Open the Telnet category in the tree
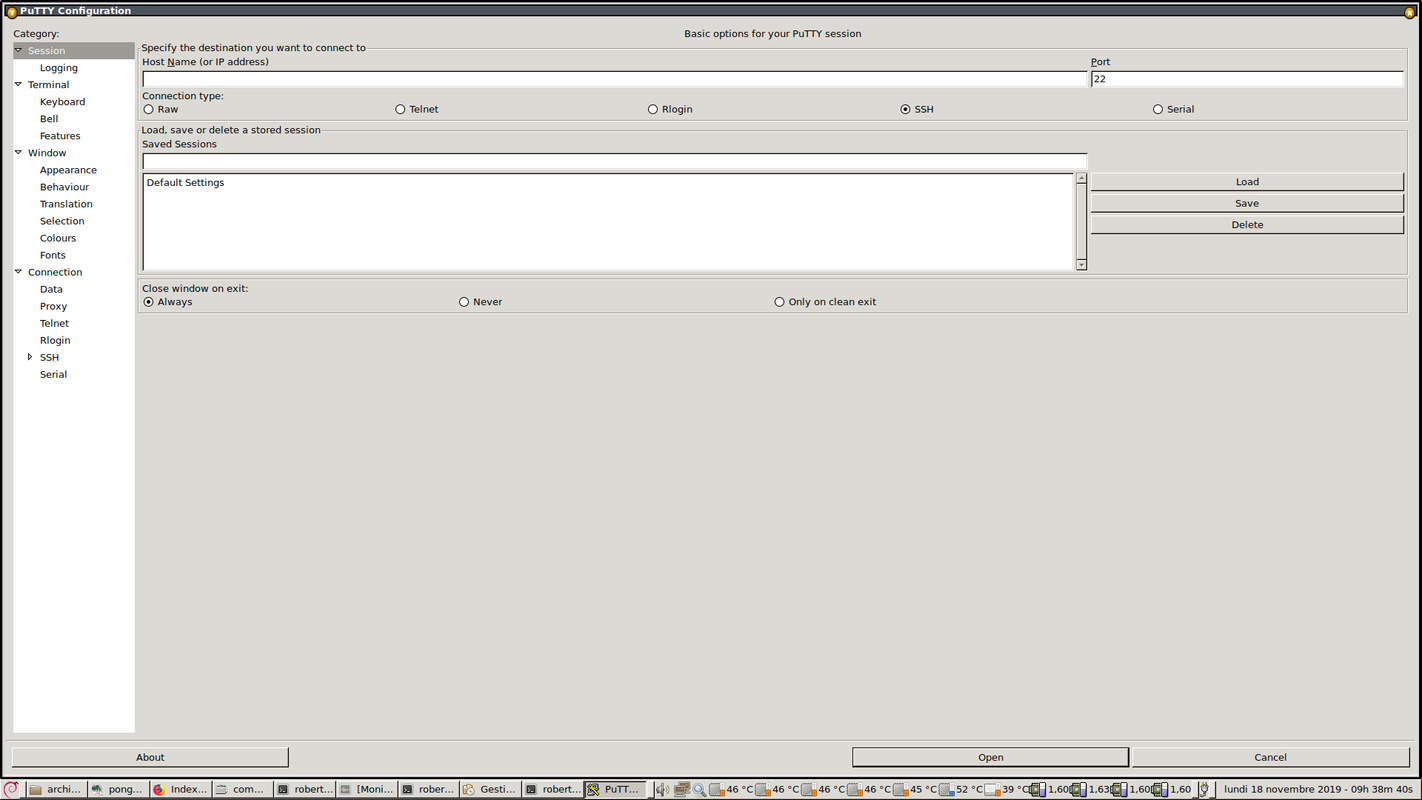The image size is (1422, 800). (x=55, y=323)
